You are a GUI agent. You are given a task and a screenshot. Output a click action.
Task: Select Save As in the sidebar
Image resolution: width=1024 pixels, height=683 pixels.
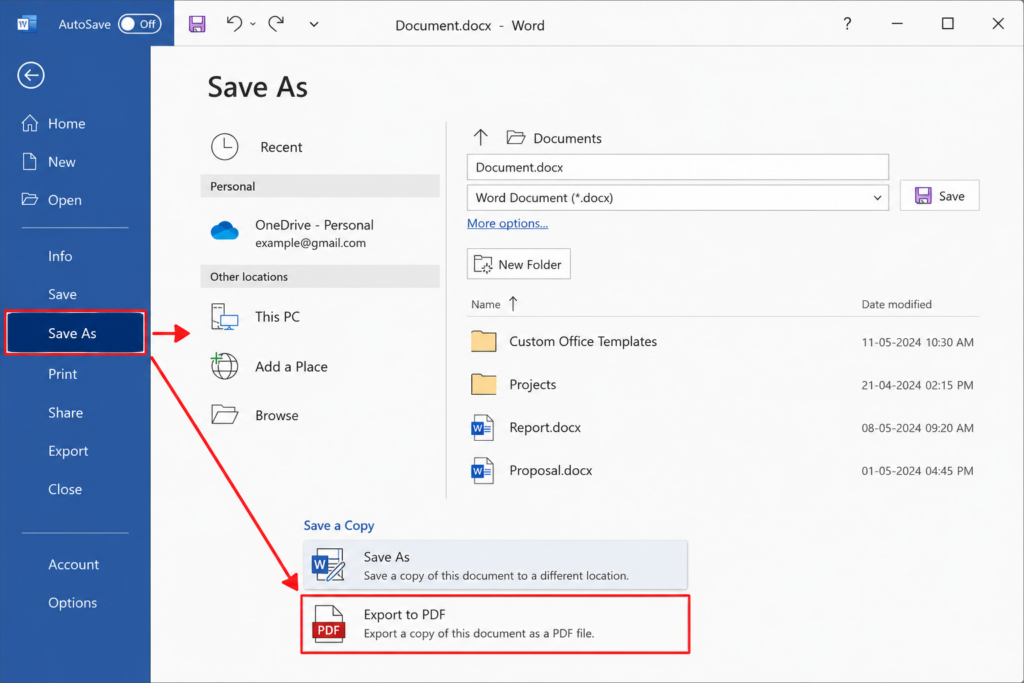tap(75, 333)
